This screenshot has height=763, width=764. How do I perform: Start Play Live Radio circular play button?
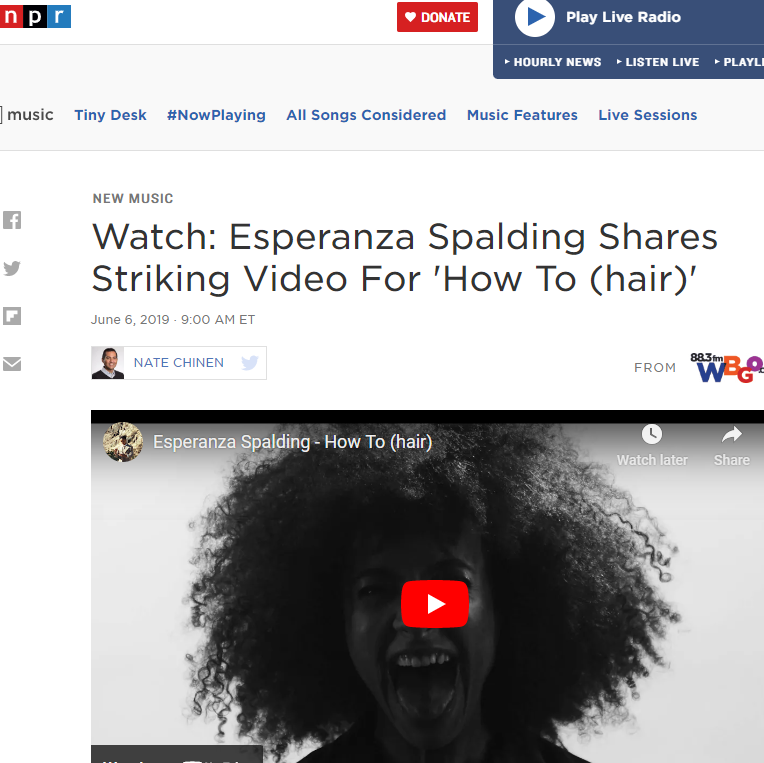535,17
